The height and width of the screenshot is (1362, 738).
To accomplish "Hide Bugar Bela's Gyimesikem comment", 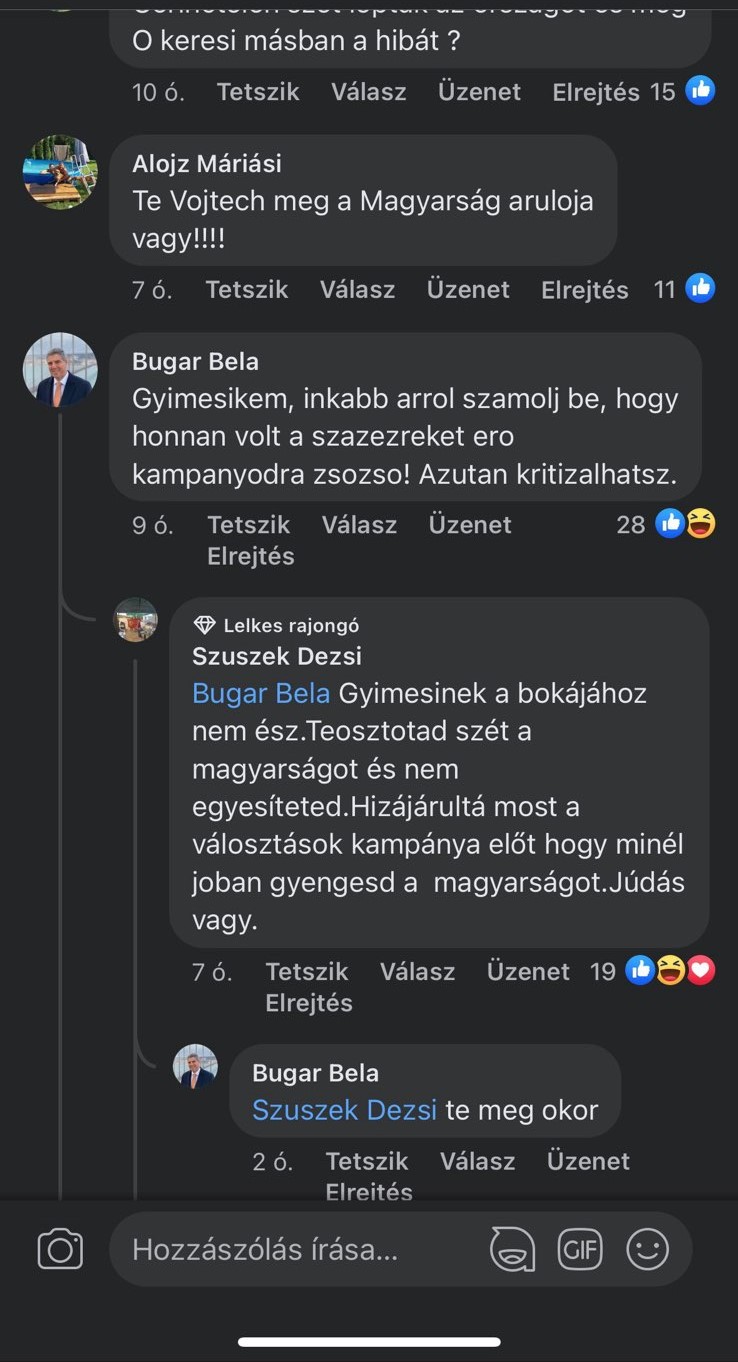I will (251, 556).
